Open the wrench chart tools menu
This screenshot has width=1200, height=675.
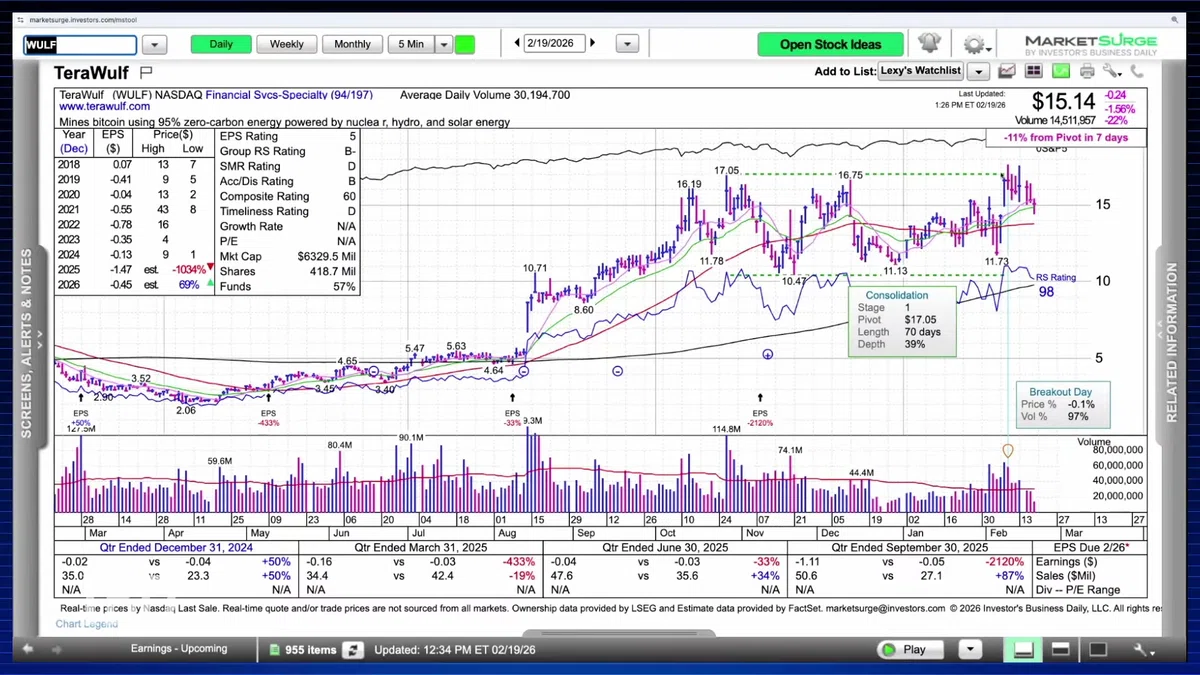tap(1112, 71)
